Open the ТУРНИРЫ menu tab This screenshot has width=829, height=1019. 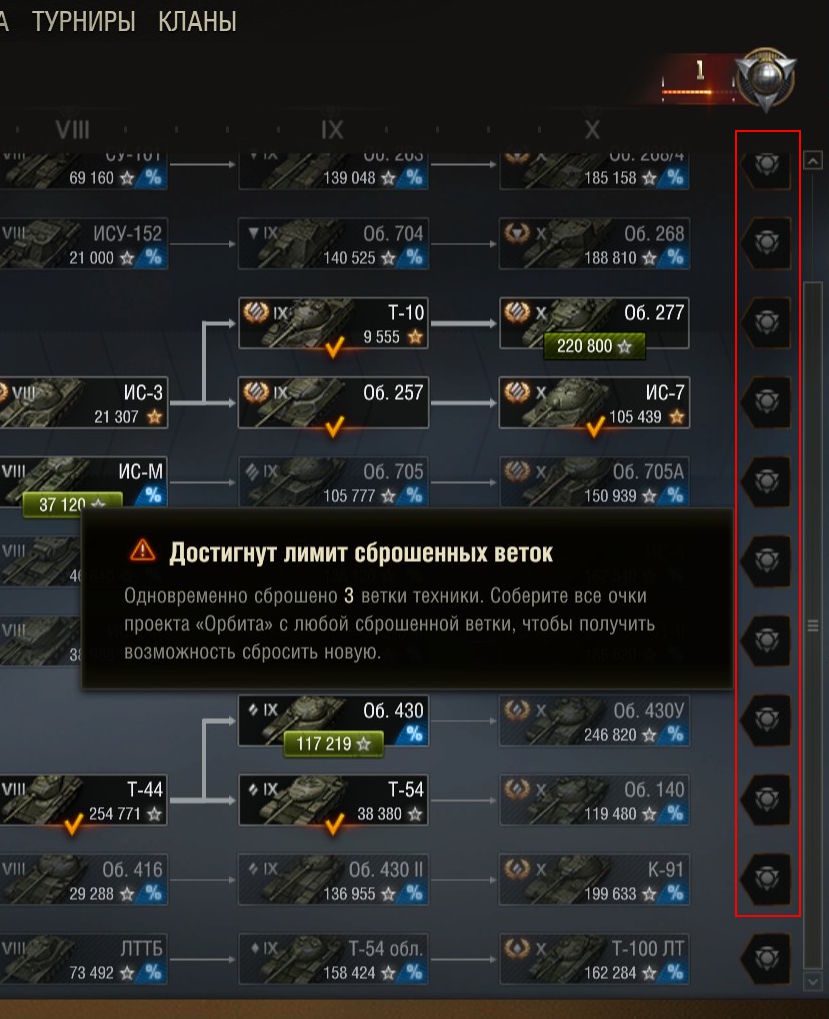(x=84, y=21)
